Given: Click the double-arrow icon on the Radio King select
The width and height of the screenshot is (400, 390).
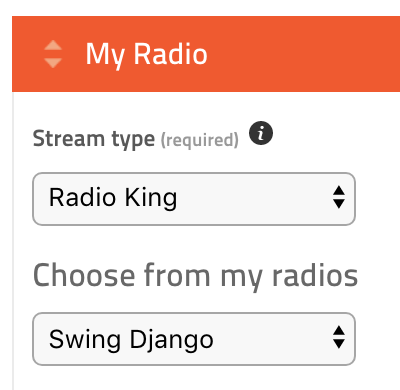Looking at the screenshot, I should coord(339,197).
